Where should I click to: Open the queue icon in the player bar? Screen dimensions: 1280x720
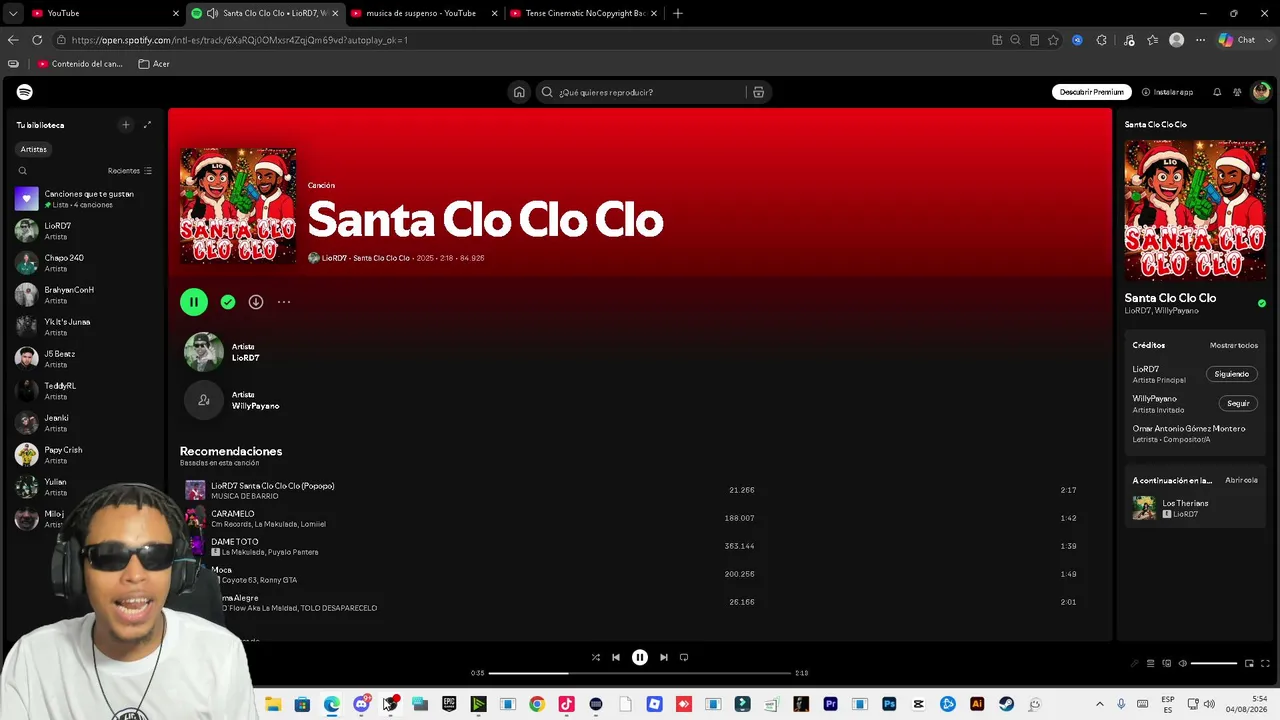pos(1150,663)
